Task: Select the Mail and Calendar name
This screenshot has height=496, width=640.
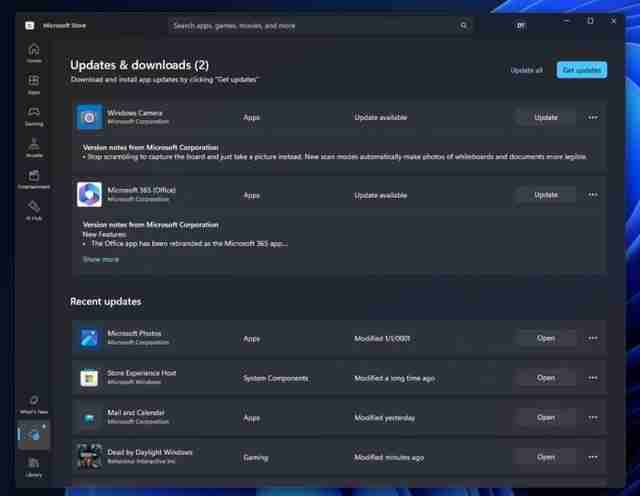Action: coord(136,413)
